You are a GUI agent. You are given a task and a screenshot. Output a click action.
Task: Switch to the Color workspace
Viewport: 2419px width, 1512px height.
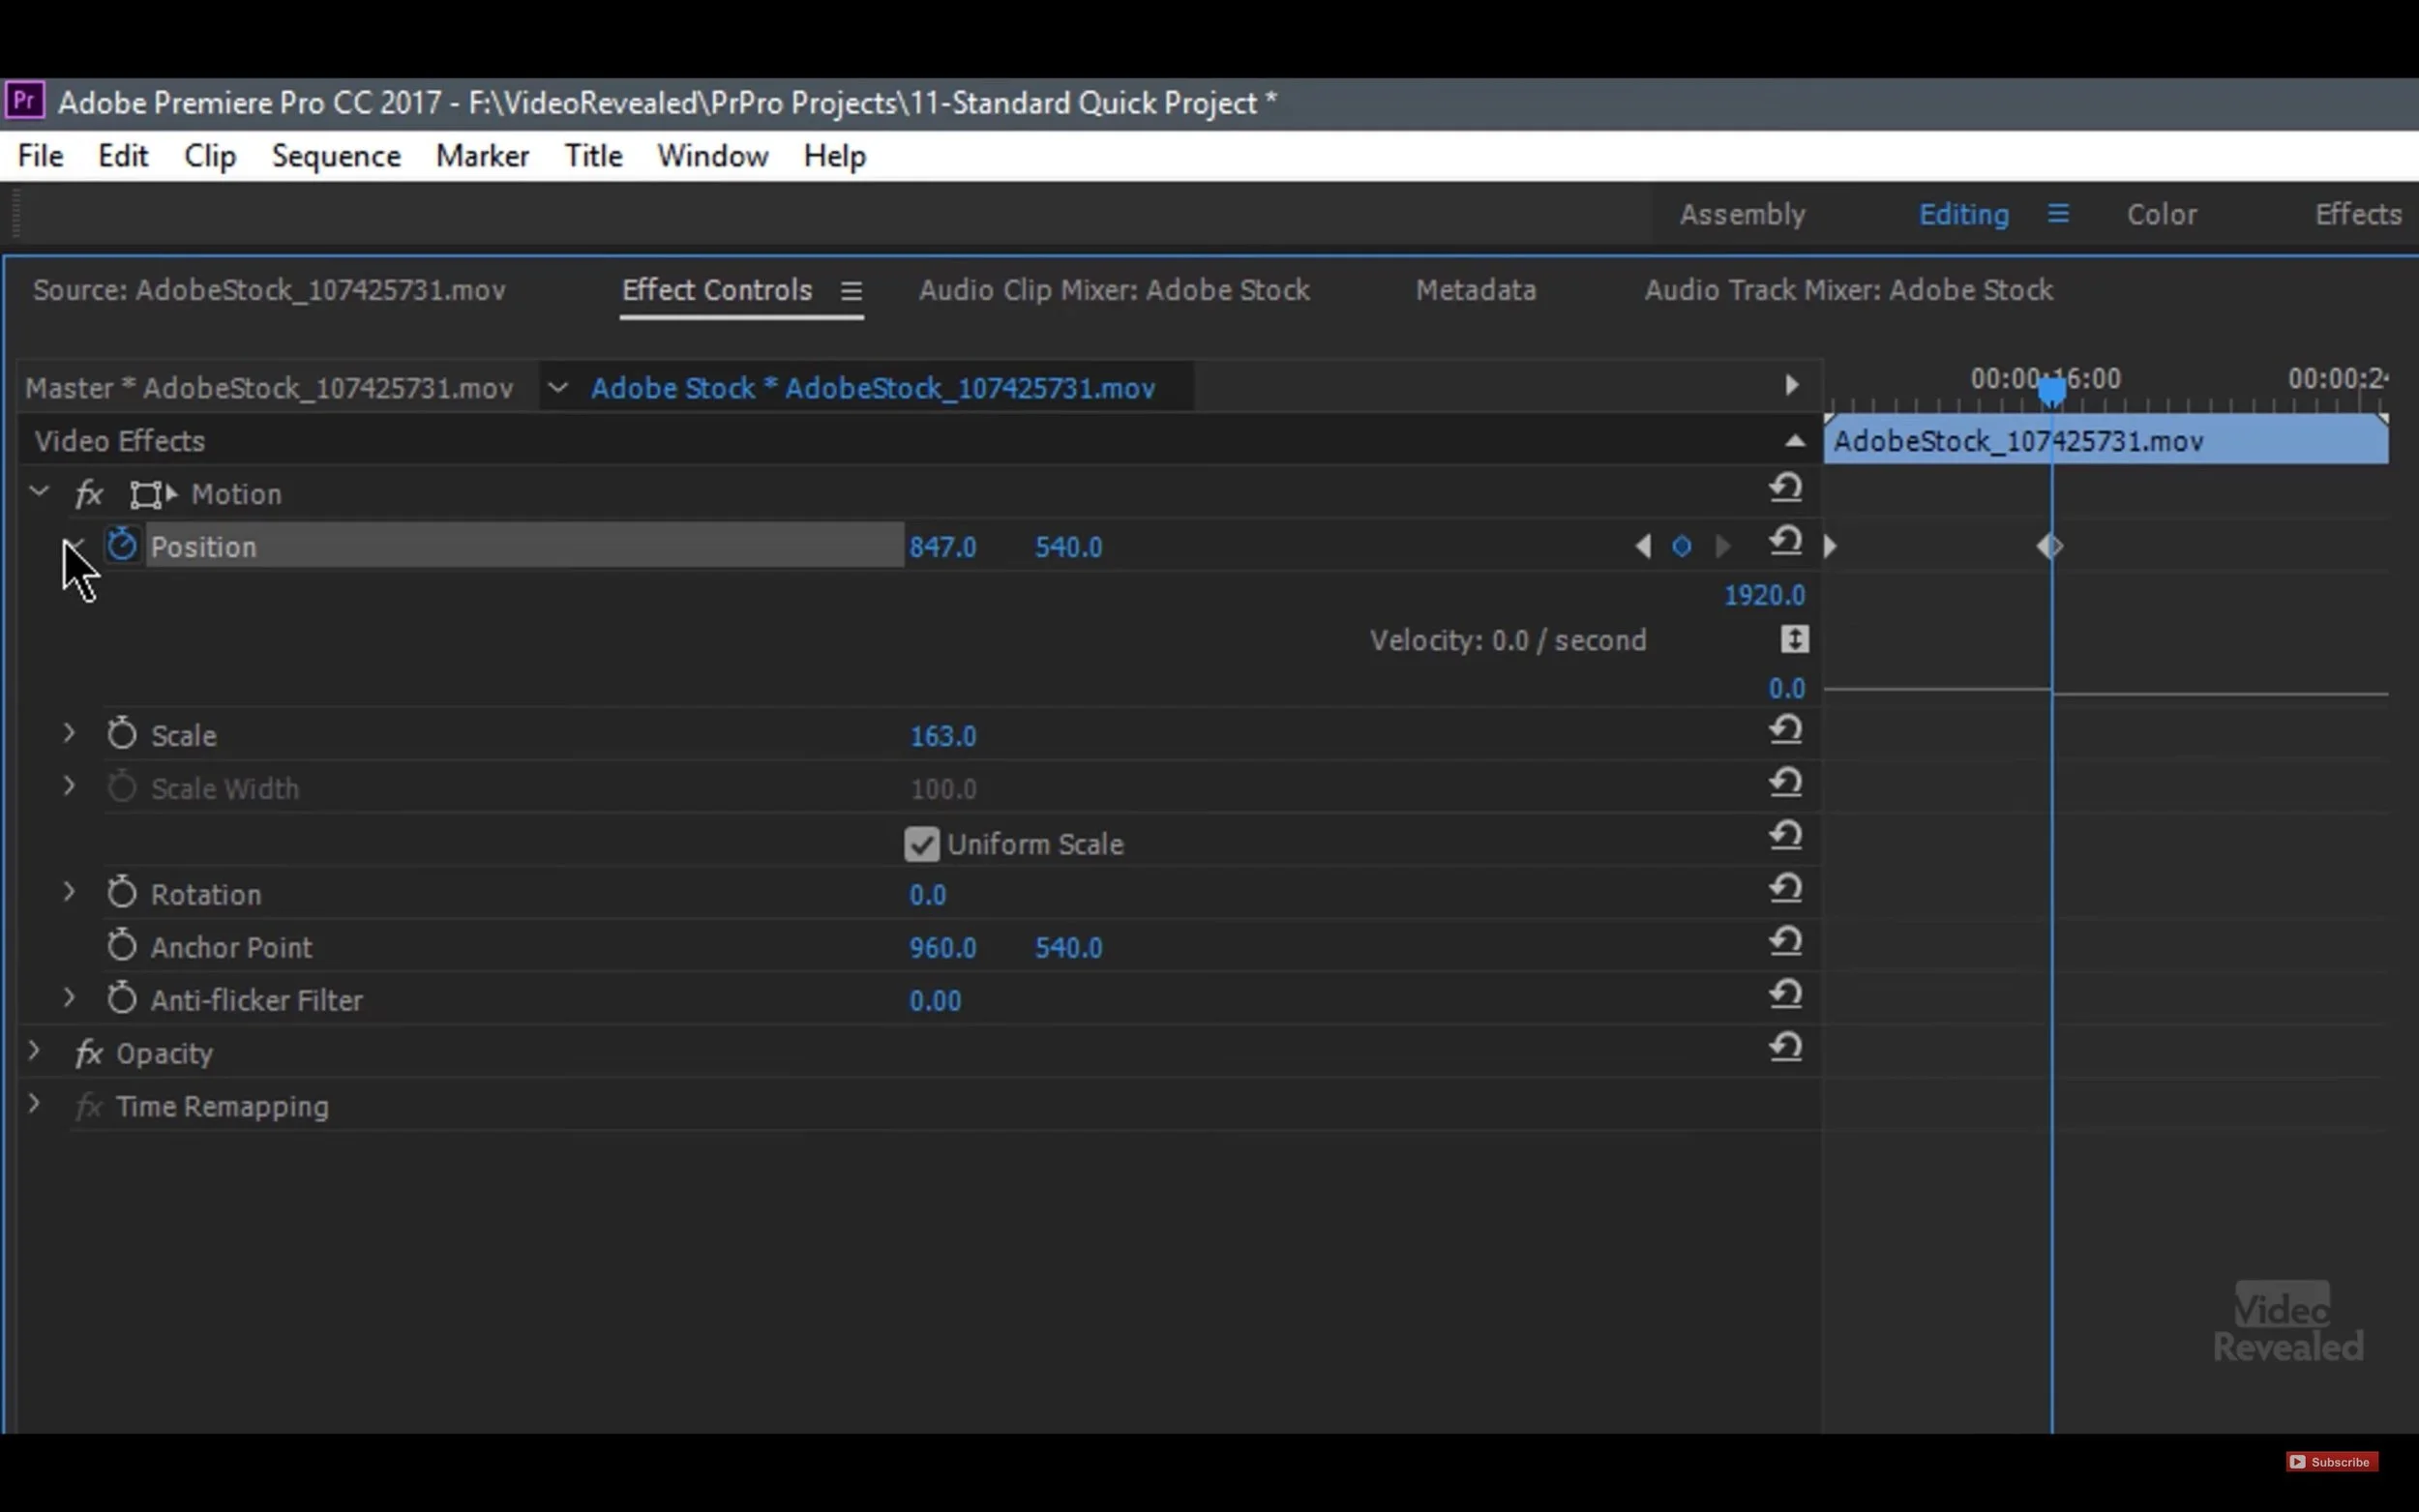[x=2160, y=214]
